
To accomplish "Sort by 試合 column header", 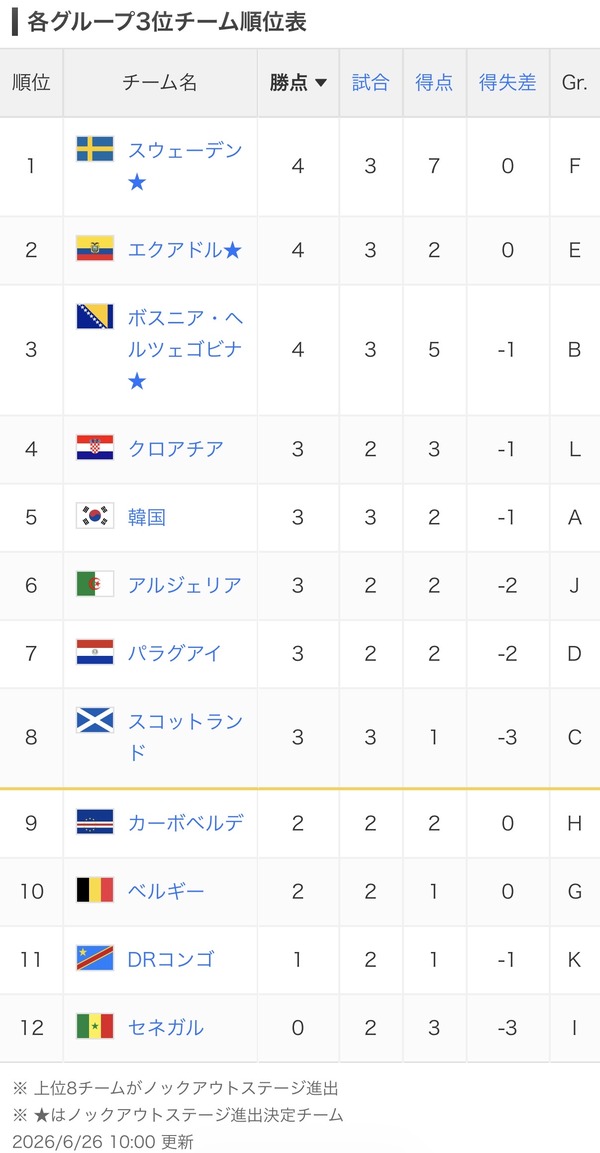I will point(370,82).
